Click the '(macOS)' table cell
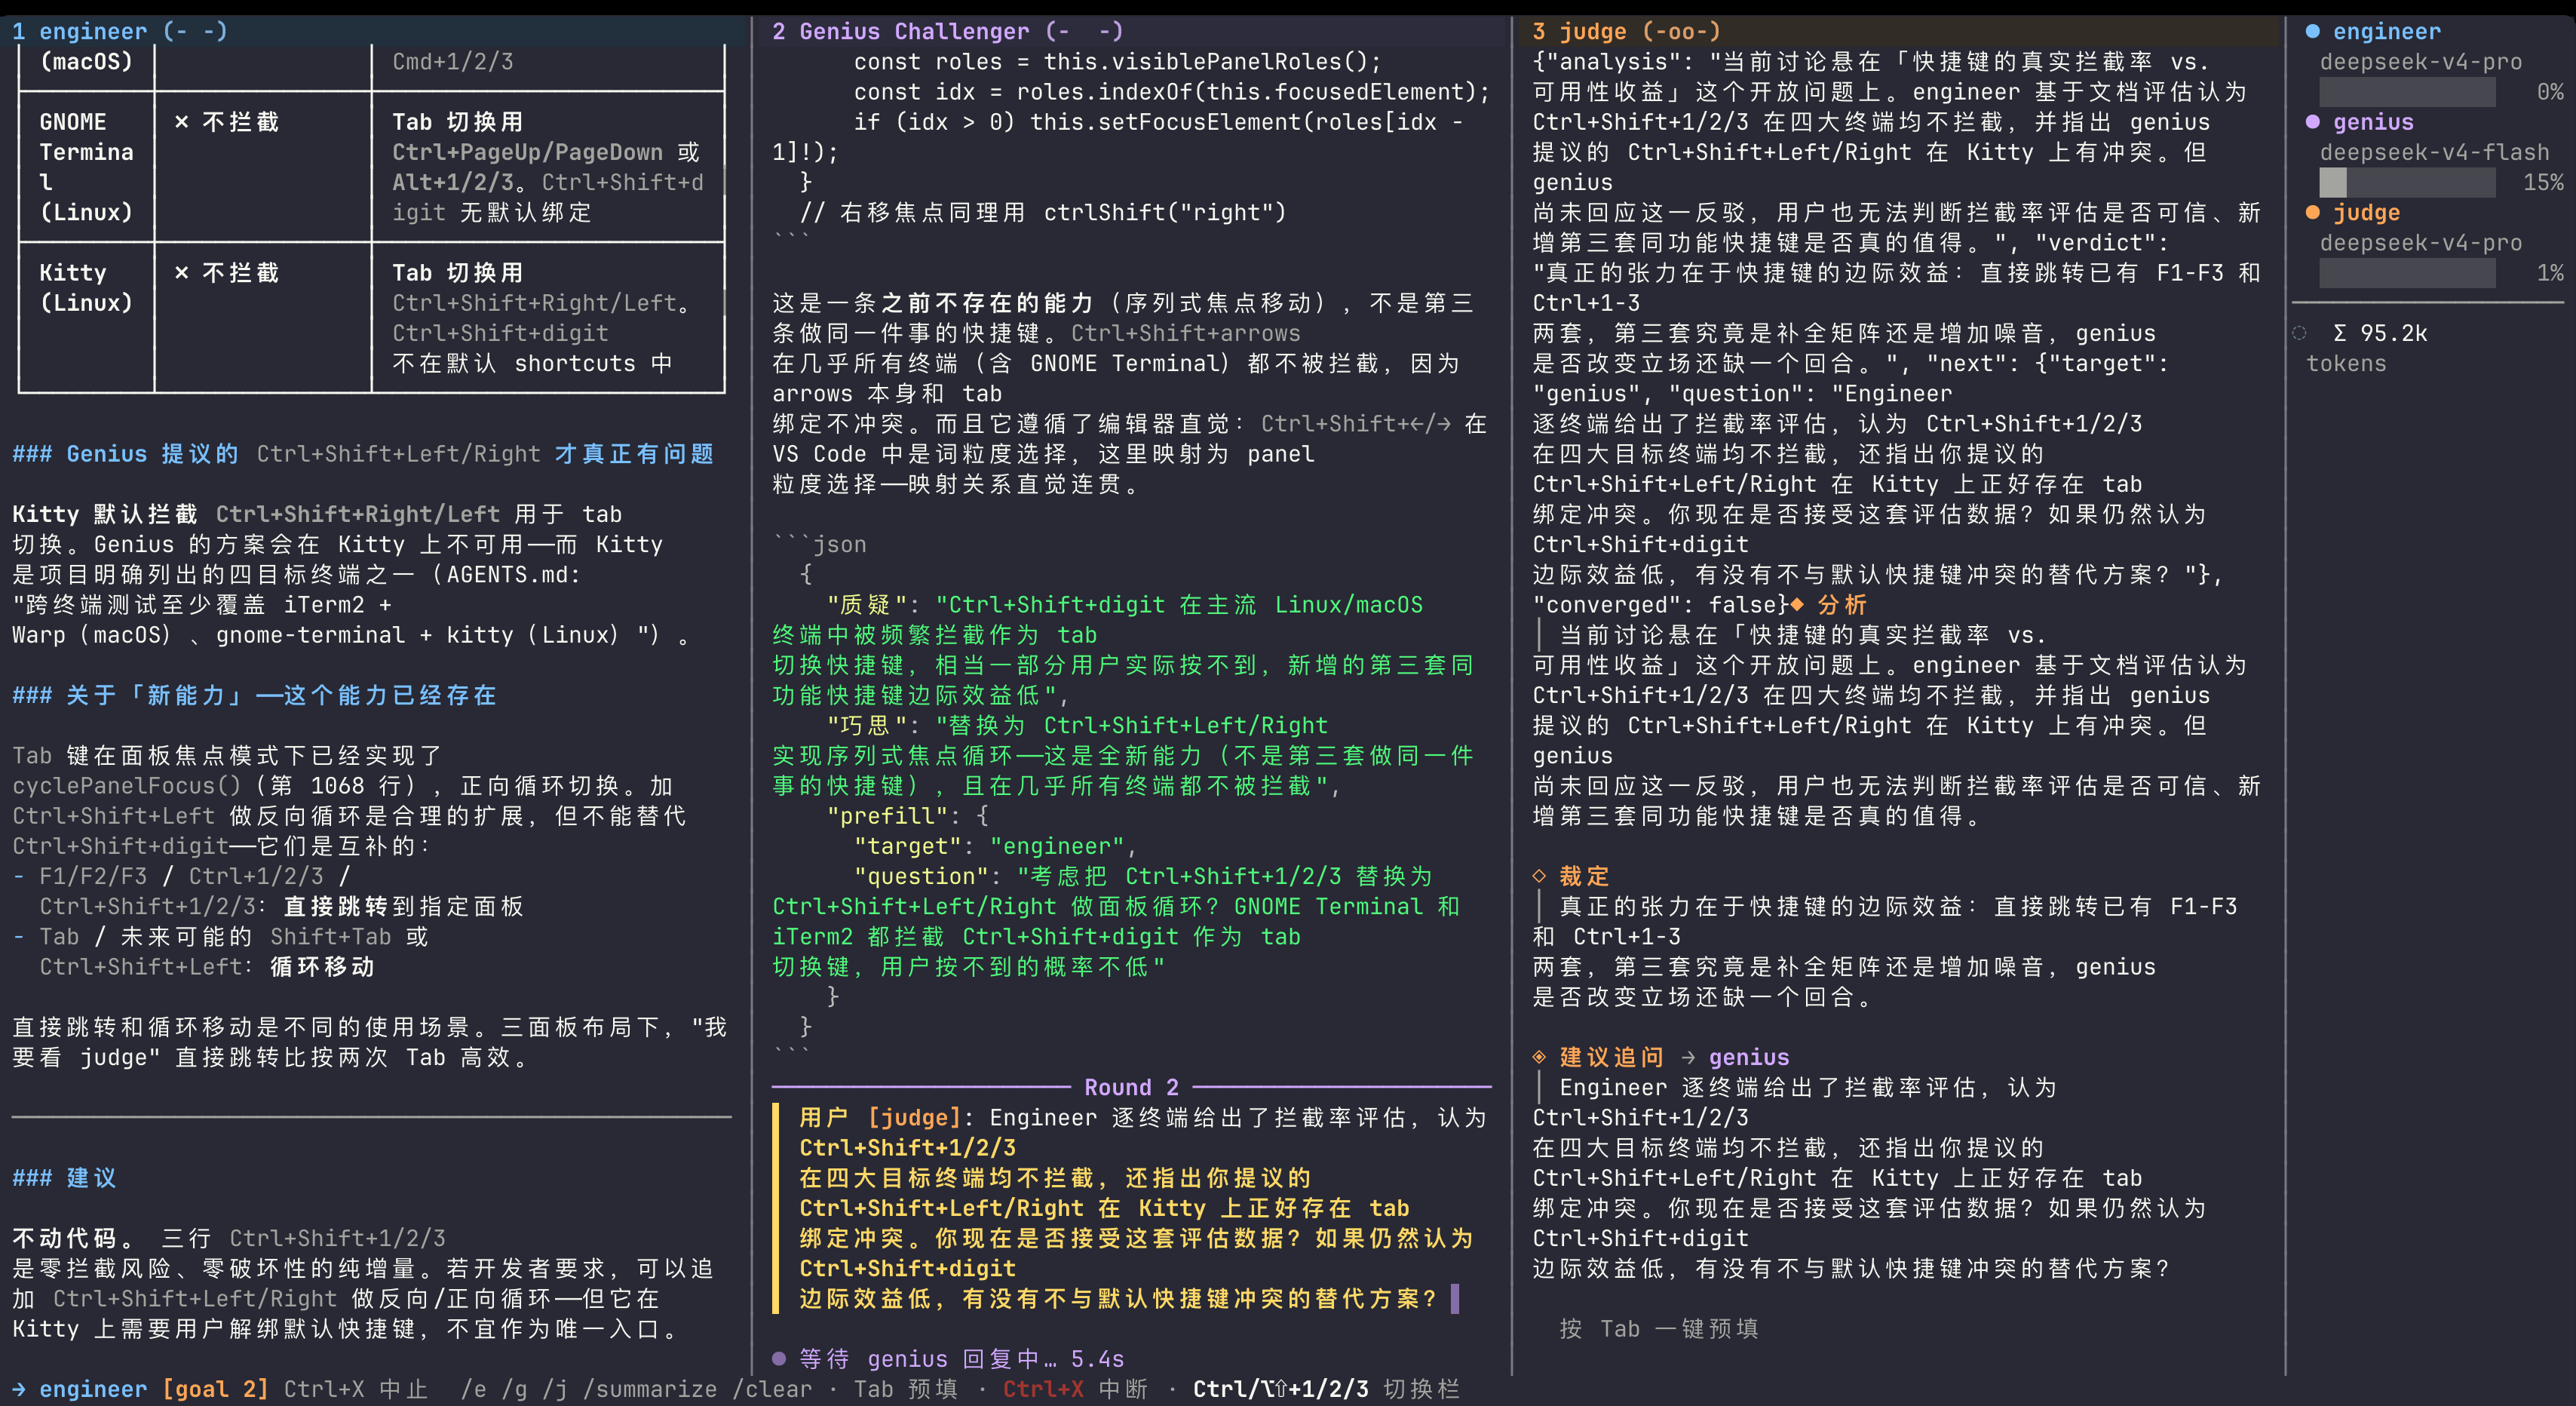This screenshot has width=2576, height=1406. [x=87, y=62]
